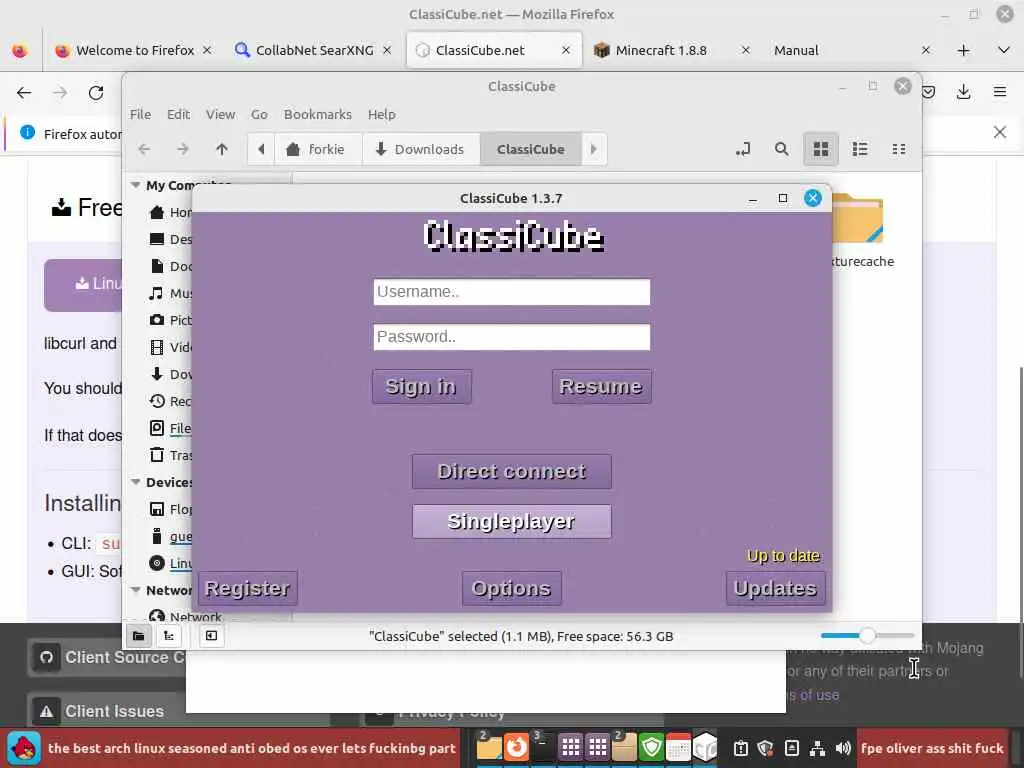Focus the Username input field
1024x768 pixels.
click(x=512, y=292)
